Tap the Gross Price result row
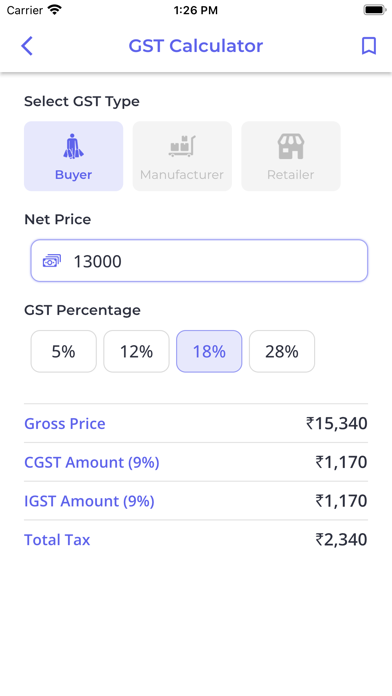Image resolution: width=392 pixels, height=696 pixels. (x=196, y=423)
